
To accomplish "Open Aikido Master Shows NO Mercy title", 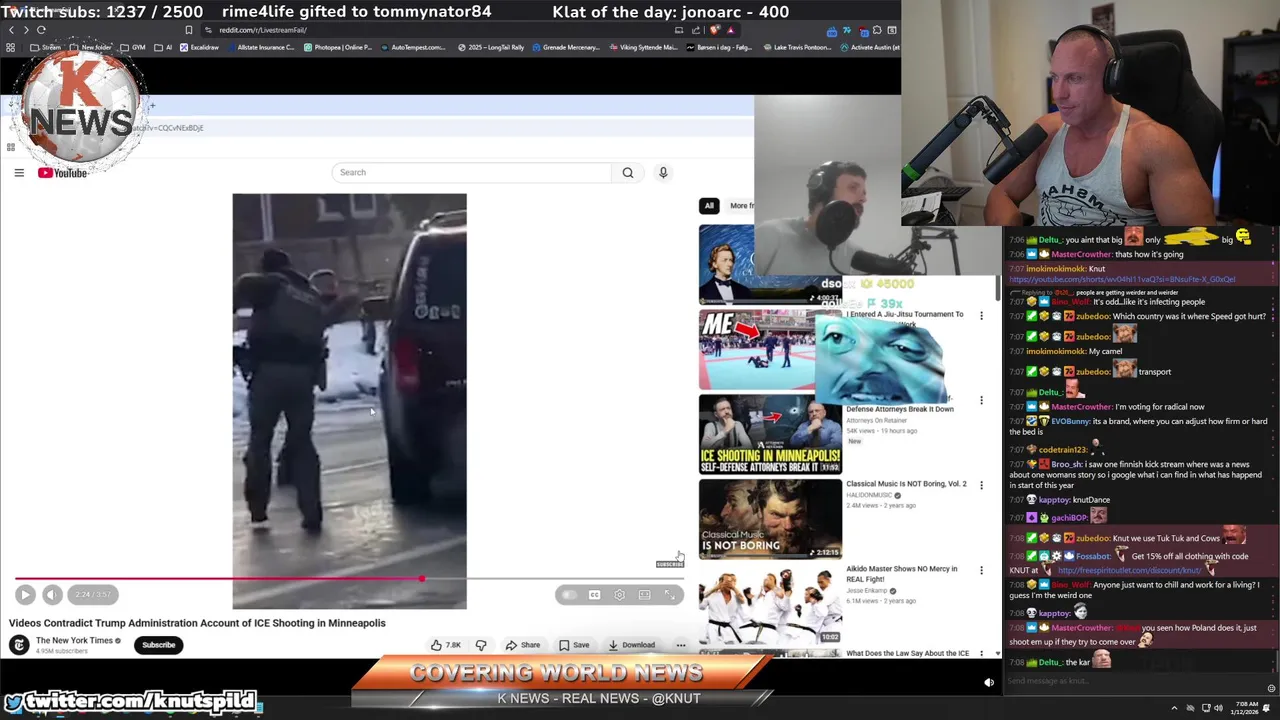I will point(901,574).
